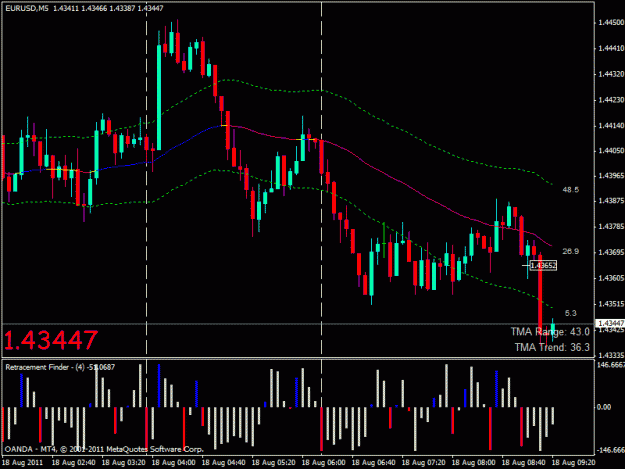This screenshot has width=625, height=469.
Task: Click the current price marker 1.43447 on scale
Action: 610,323
